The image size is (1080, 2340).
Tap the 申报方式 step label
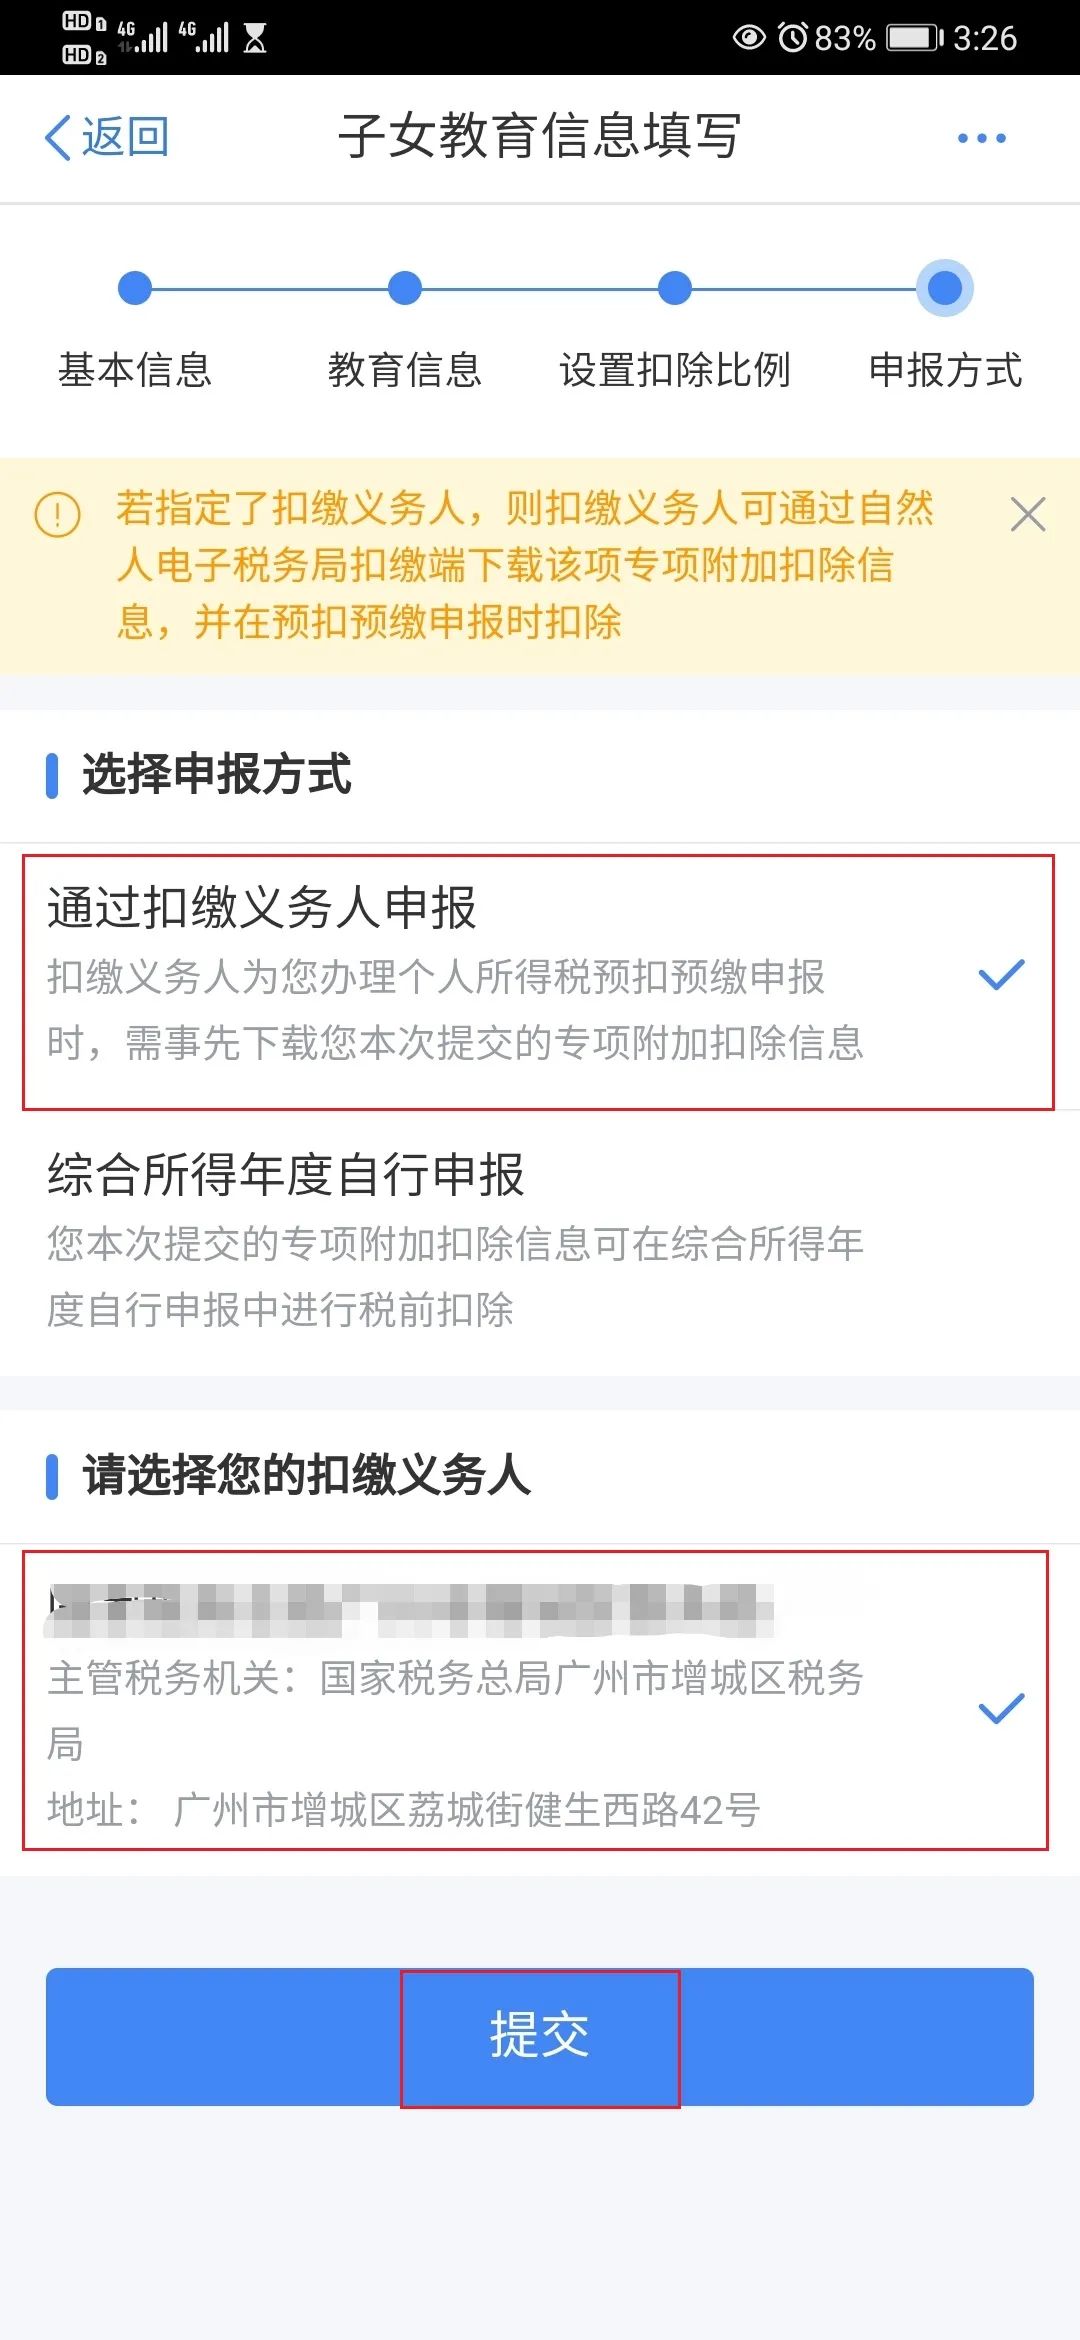pyautogui.click(x=945, y=370)
